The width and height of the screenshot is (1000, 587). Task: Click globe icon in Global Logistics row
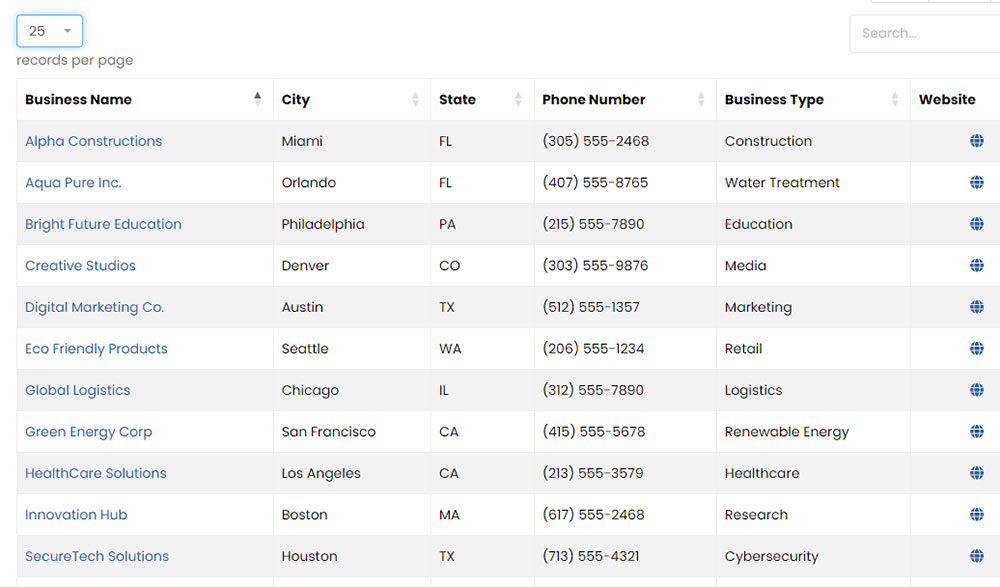[976, 390]
